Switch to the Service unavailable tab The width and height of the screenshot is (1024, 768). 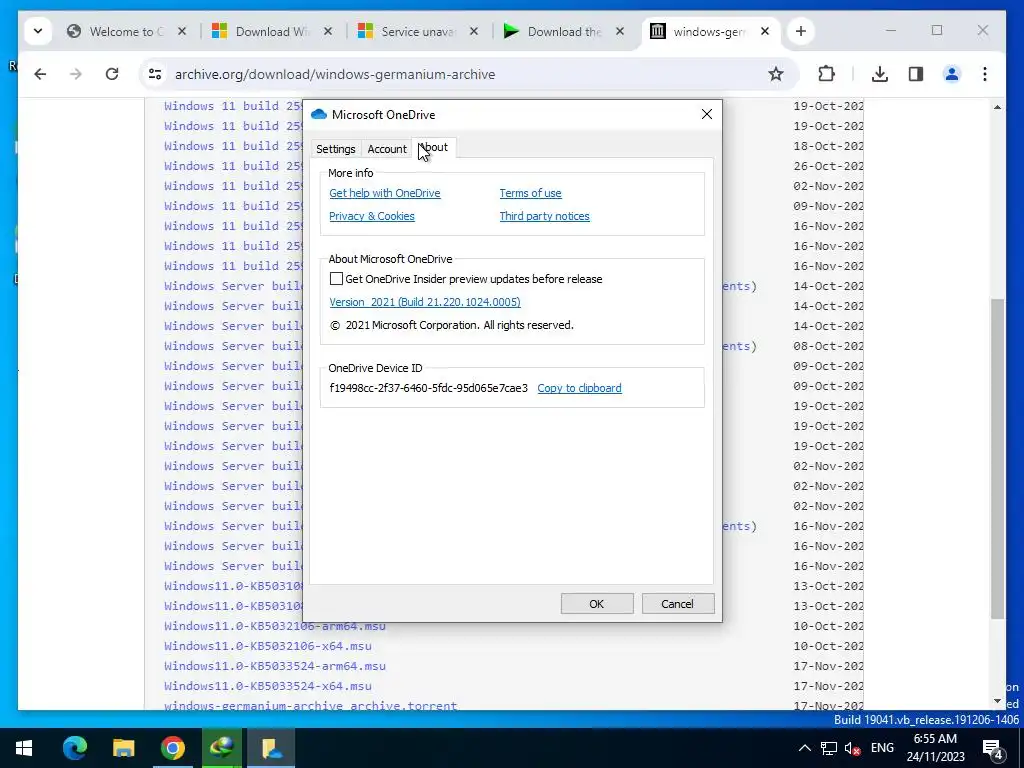pos(419,31)
